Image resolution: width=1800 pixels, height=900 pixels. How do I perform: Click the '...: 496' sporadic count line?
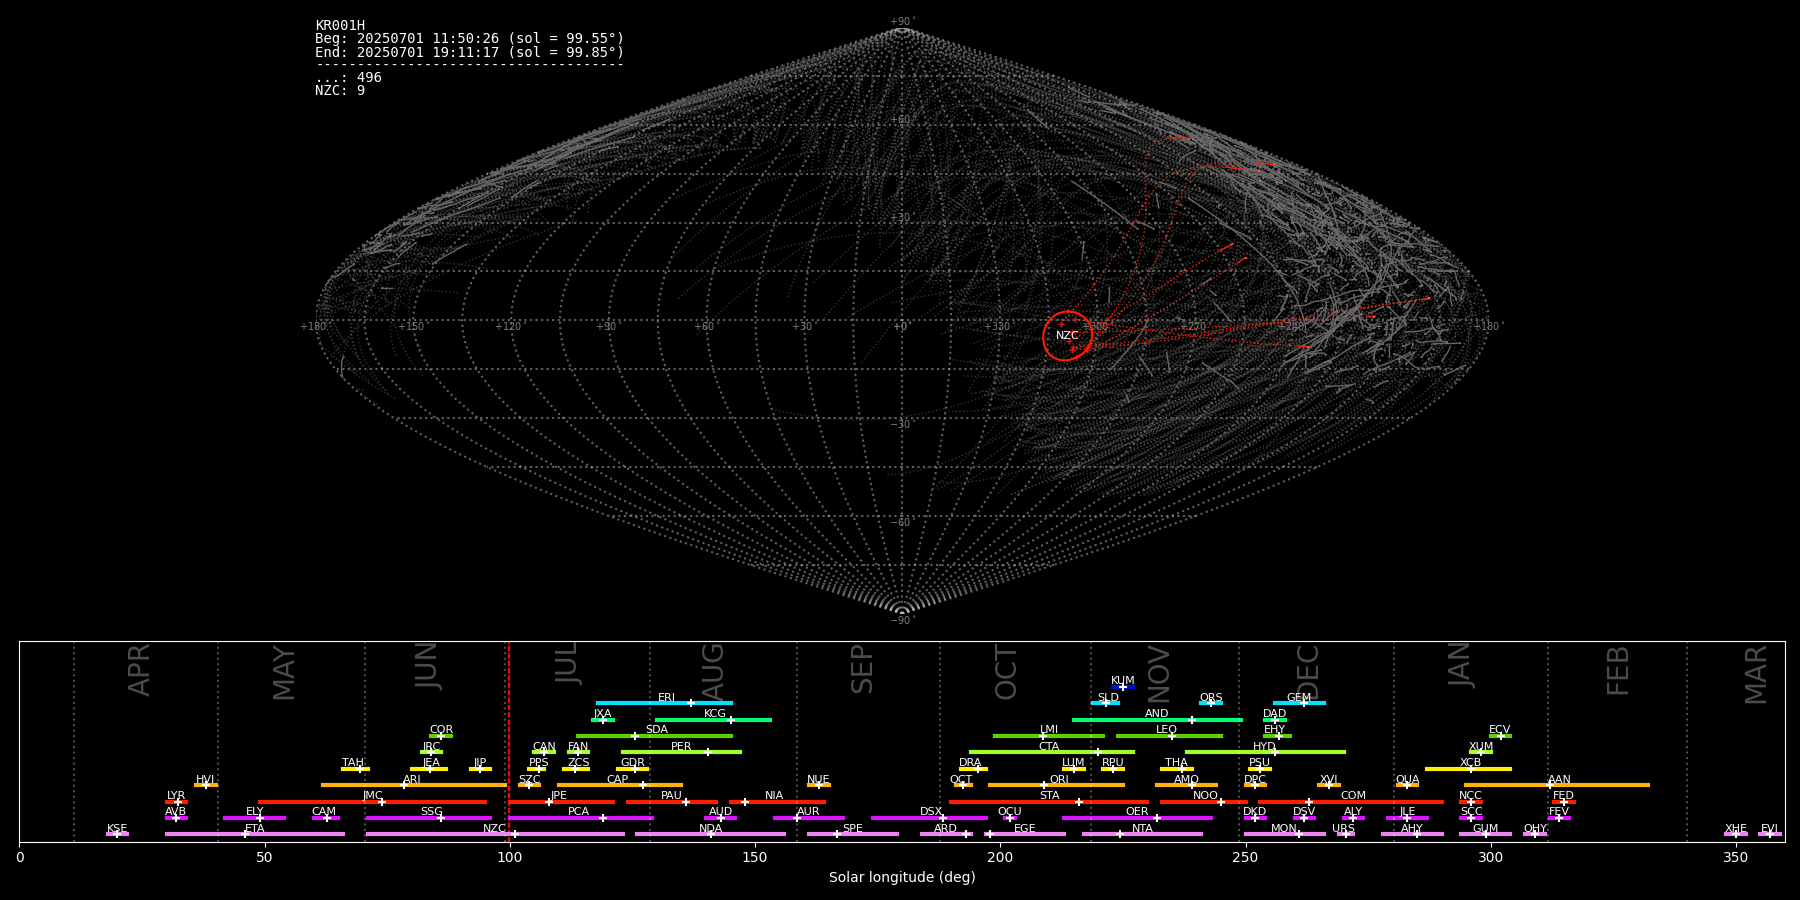348,78
